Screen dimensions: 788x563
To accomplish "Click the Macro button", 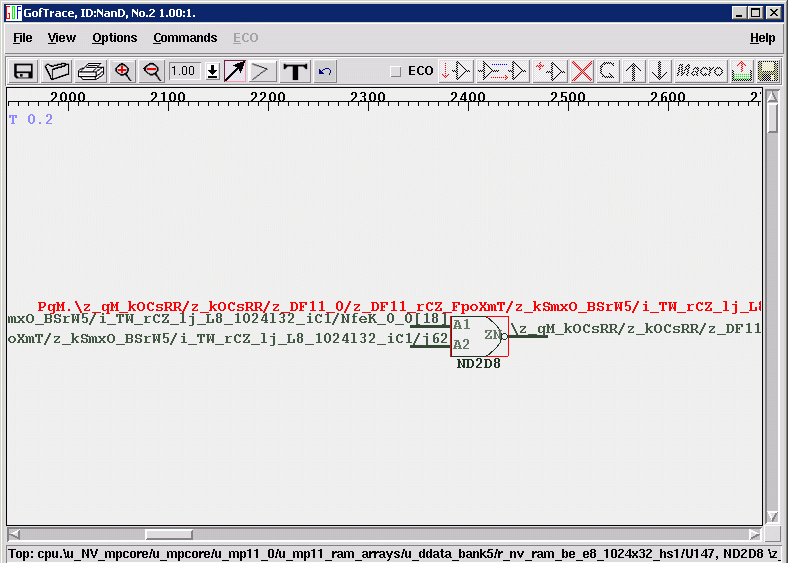I will pyautogui.click(x=700, y=71).
